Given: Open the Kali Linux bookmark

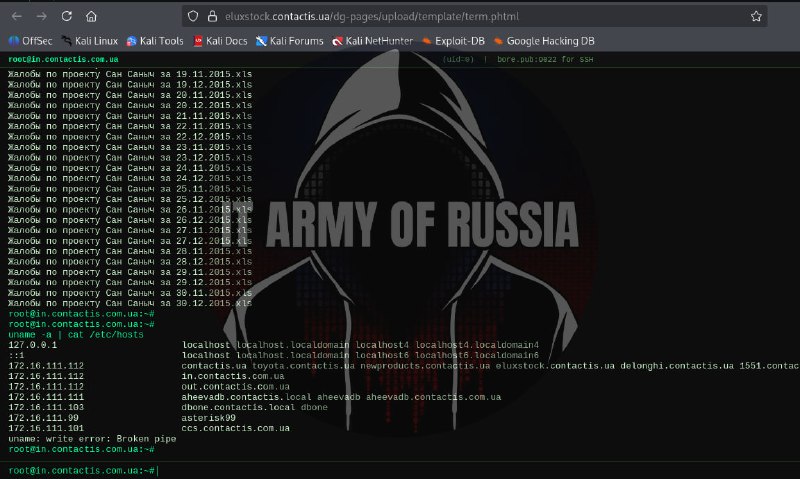Looking at the screenshot, I should (89, 41).
